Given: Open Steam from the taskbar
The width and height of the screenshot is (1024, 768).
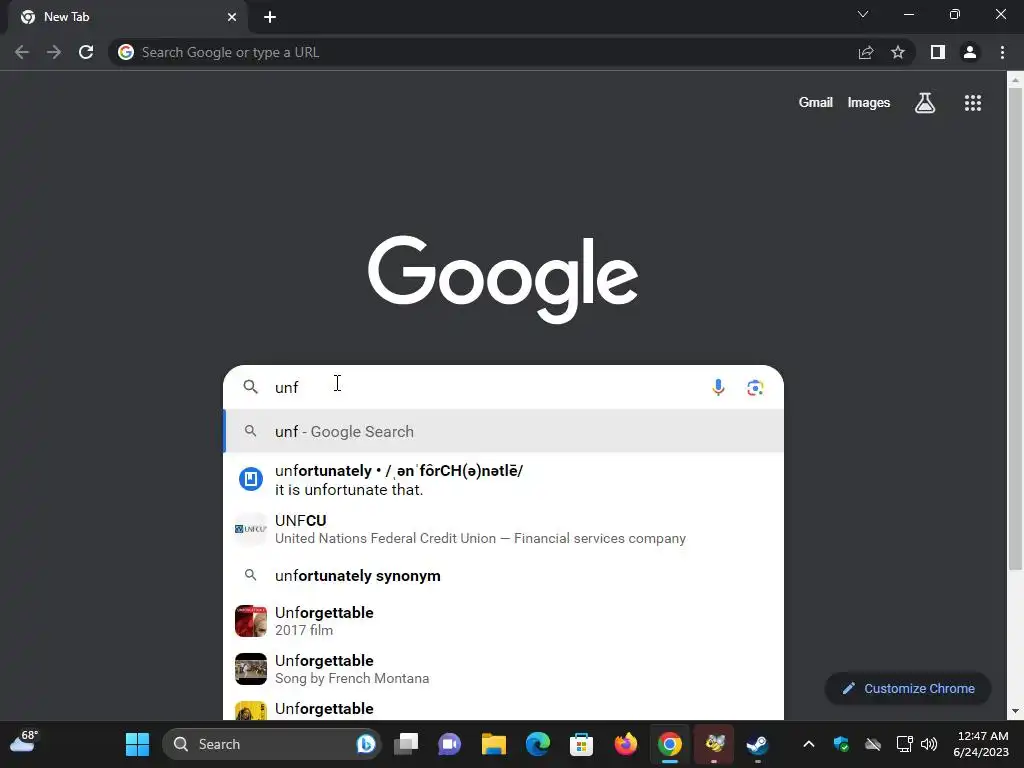Looking at the screenshot, I should pos(758,744).
